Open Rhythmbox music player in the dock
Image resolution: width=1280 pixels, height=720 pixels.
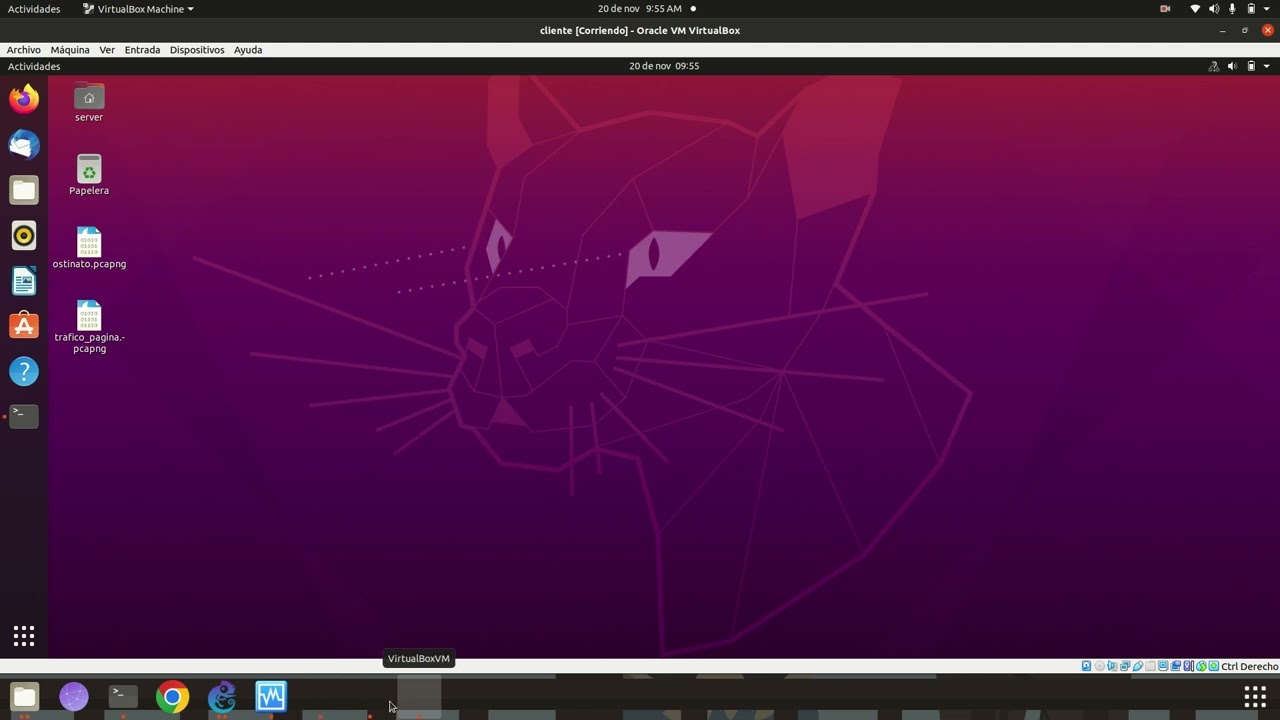(24, 236)
